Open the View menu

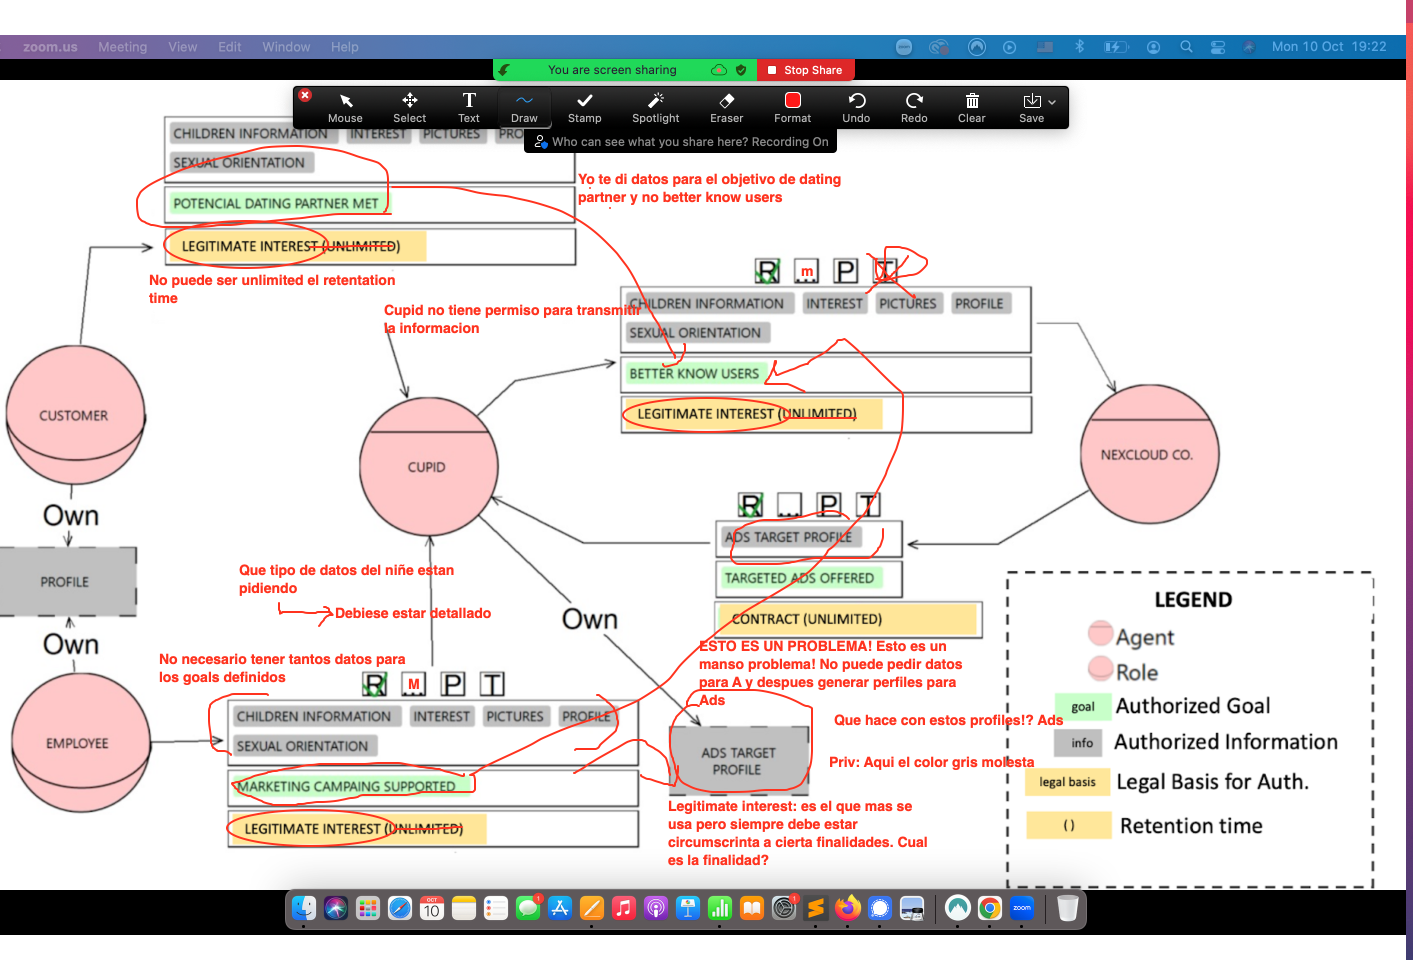[x=182, y=47]
